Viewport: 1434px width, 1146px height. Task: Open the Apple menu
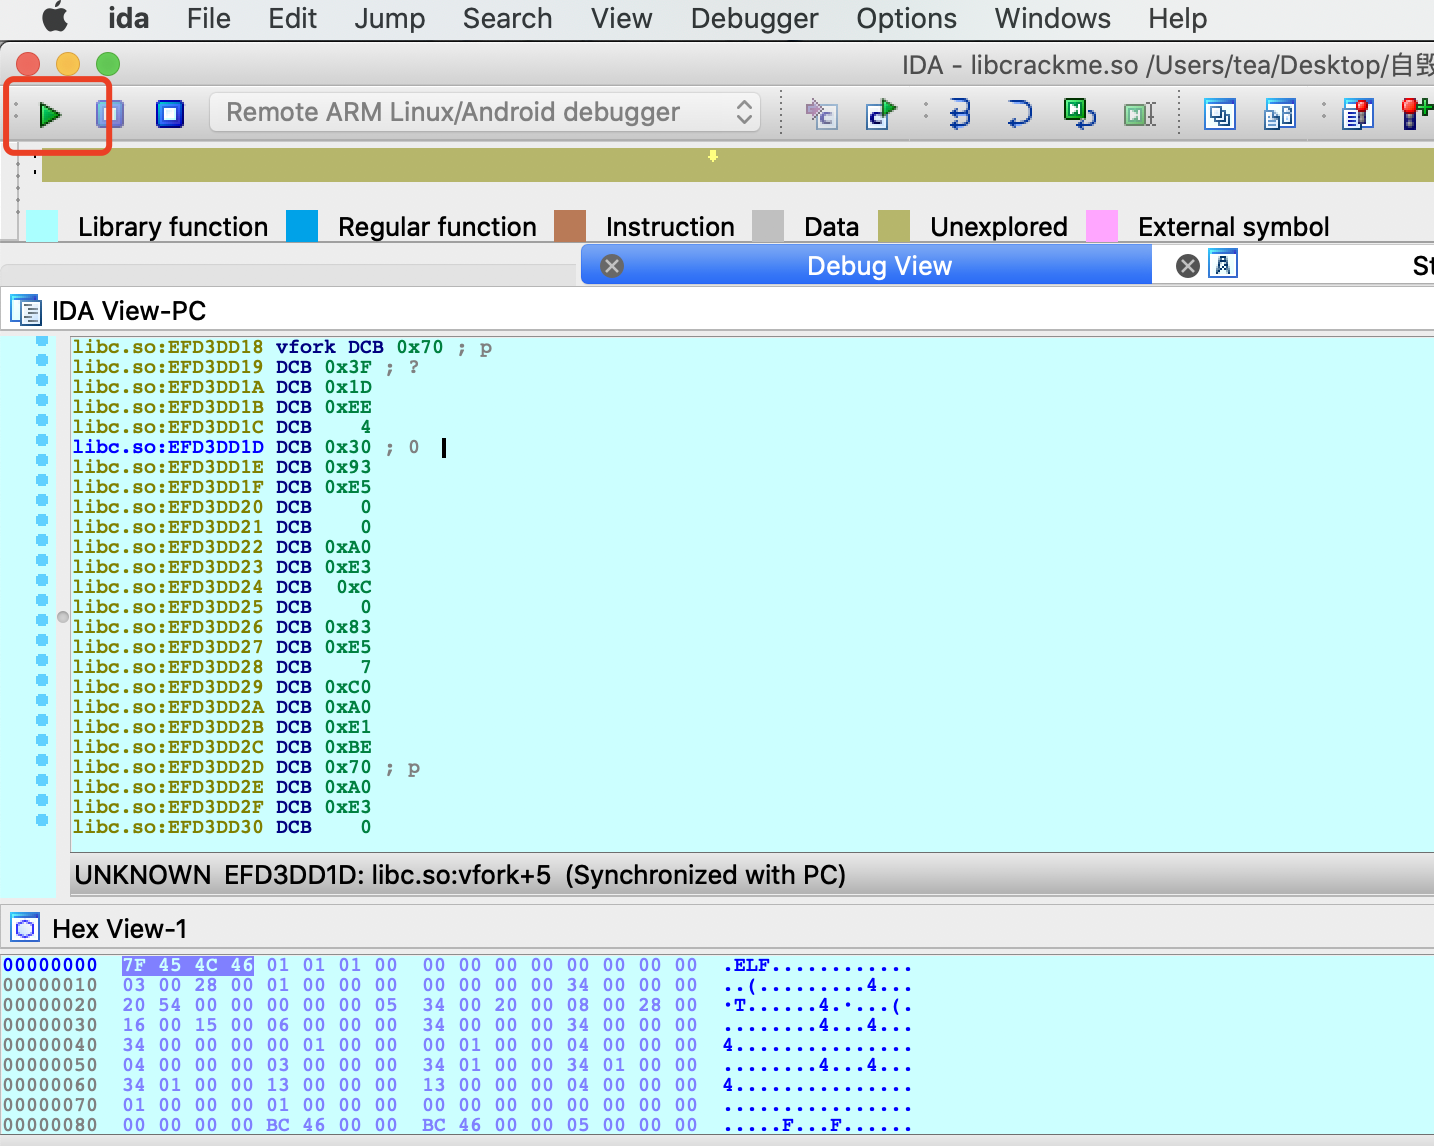(x=55, y=18)
